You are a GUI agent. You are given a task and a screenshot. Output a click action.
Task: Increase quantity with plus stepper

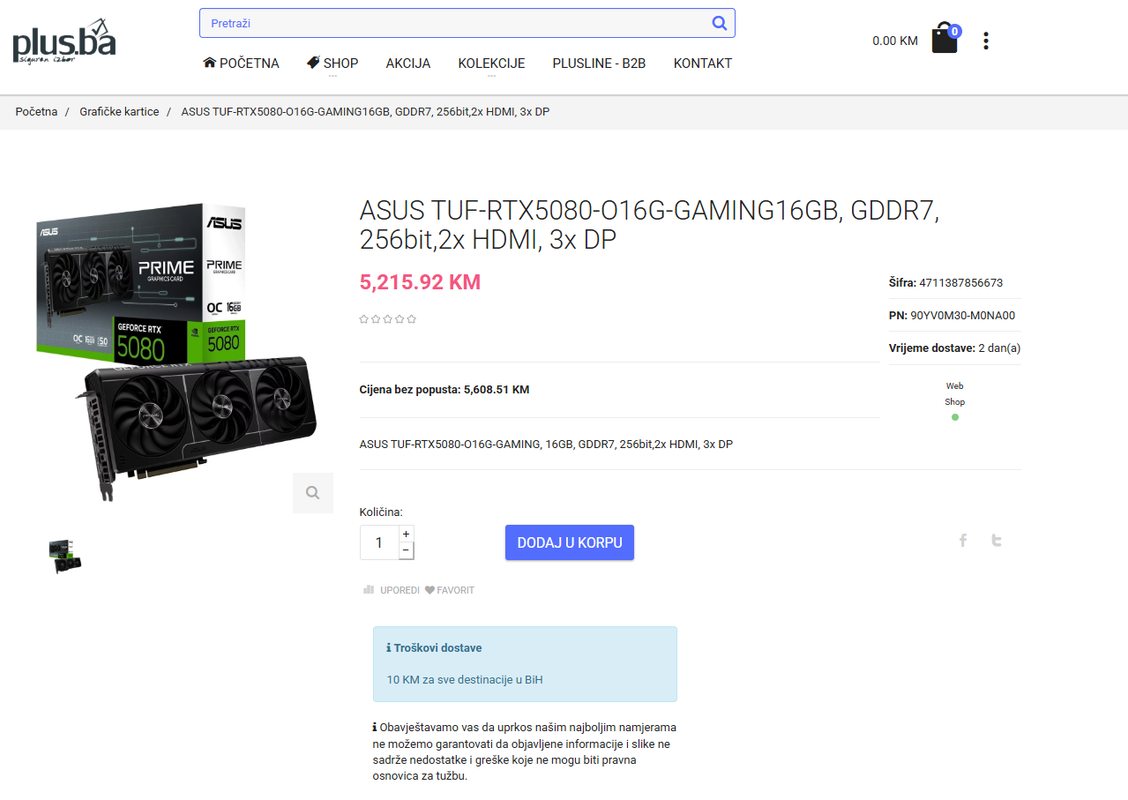point(406,534)
